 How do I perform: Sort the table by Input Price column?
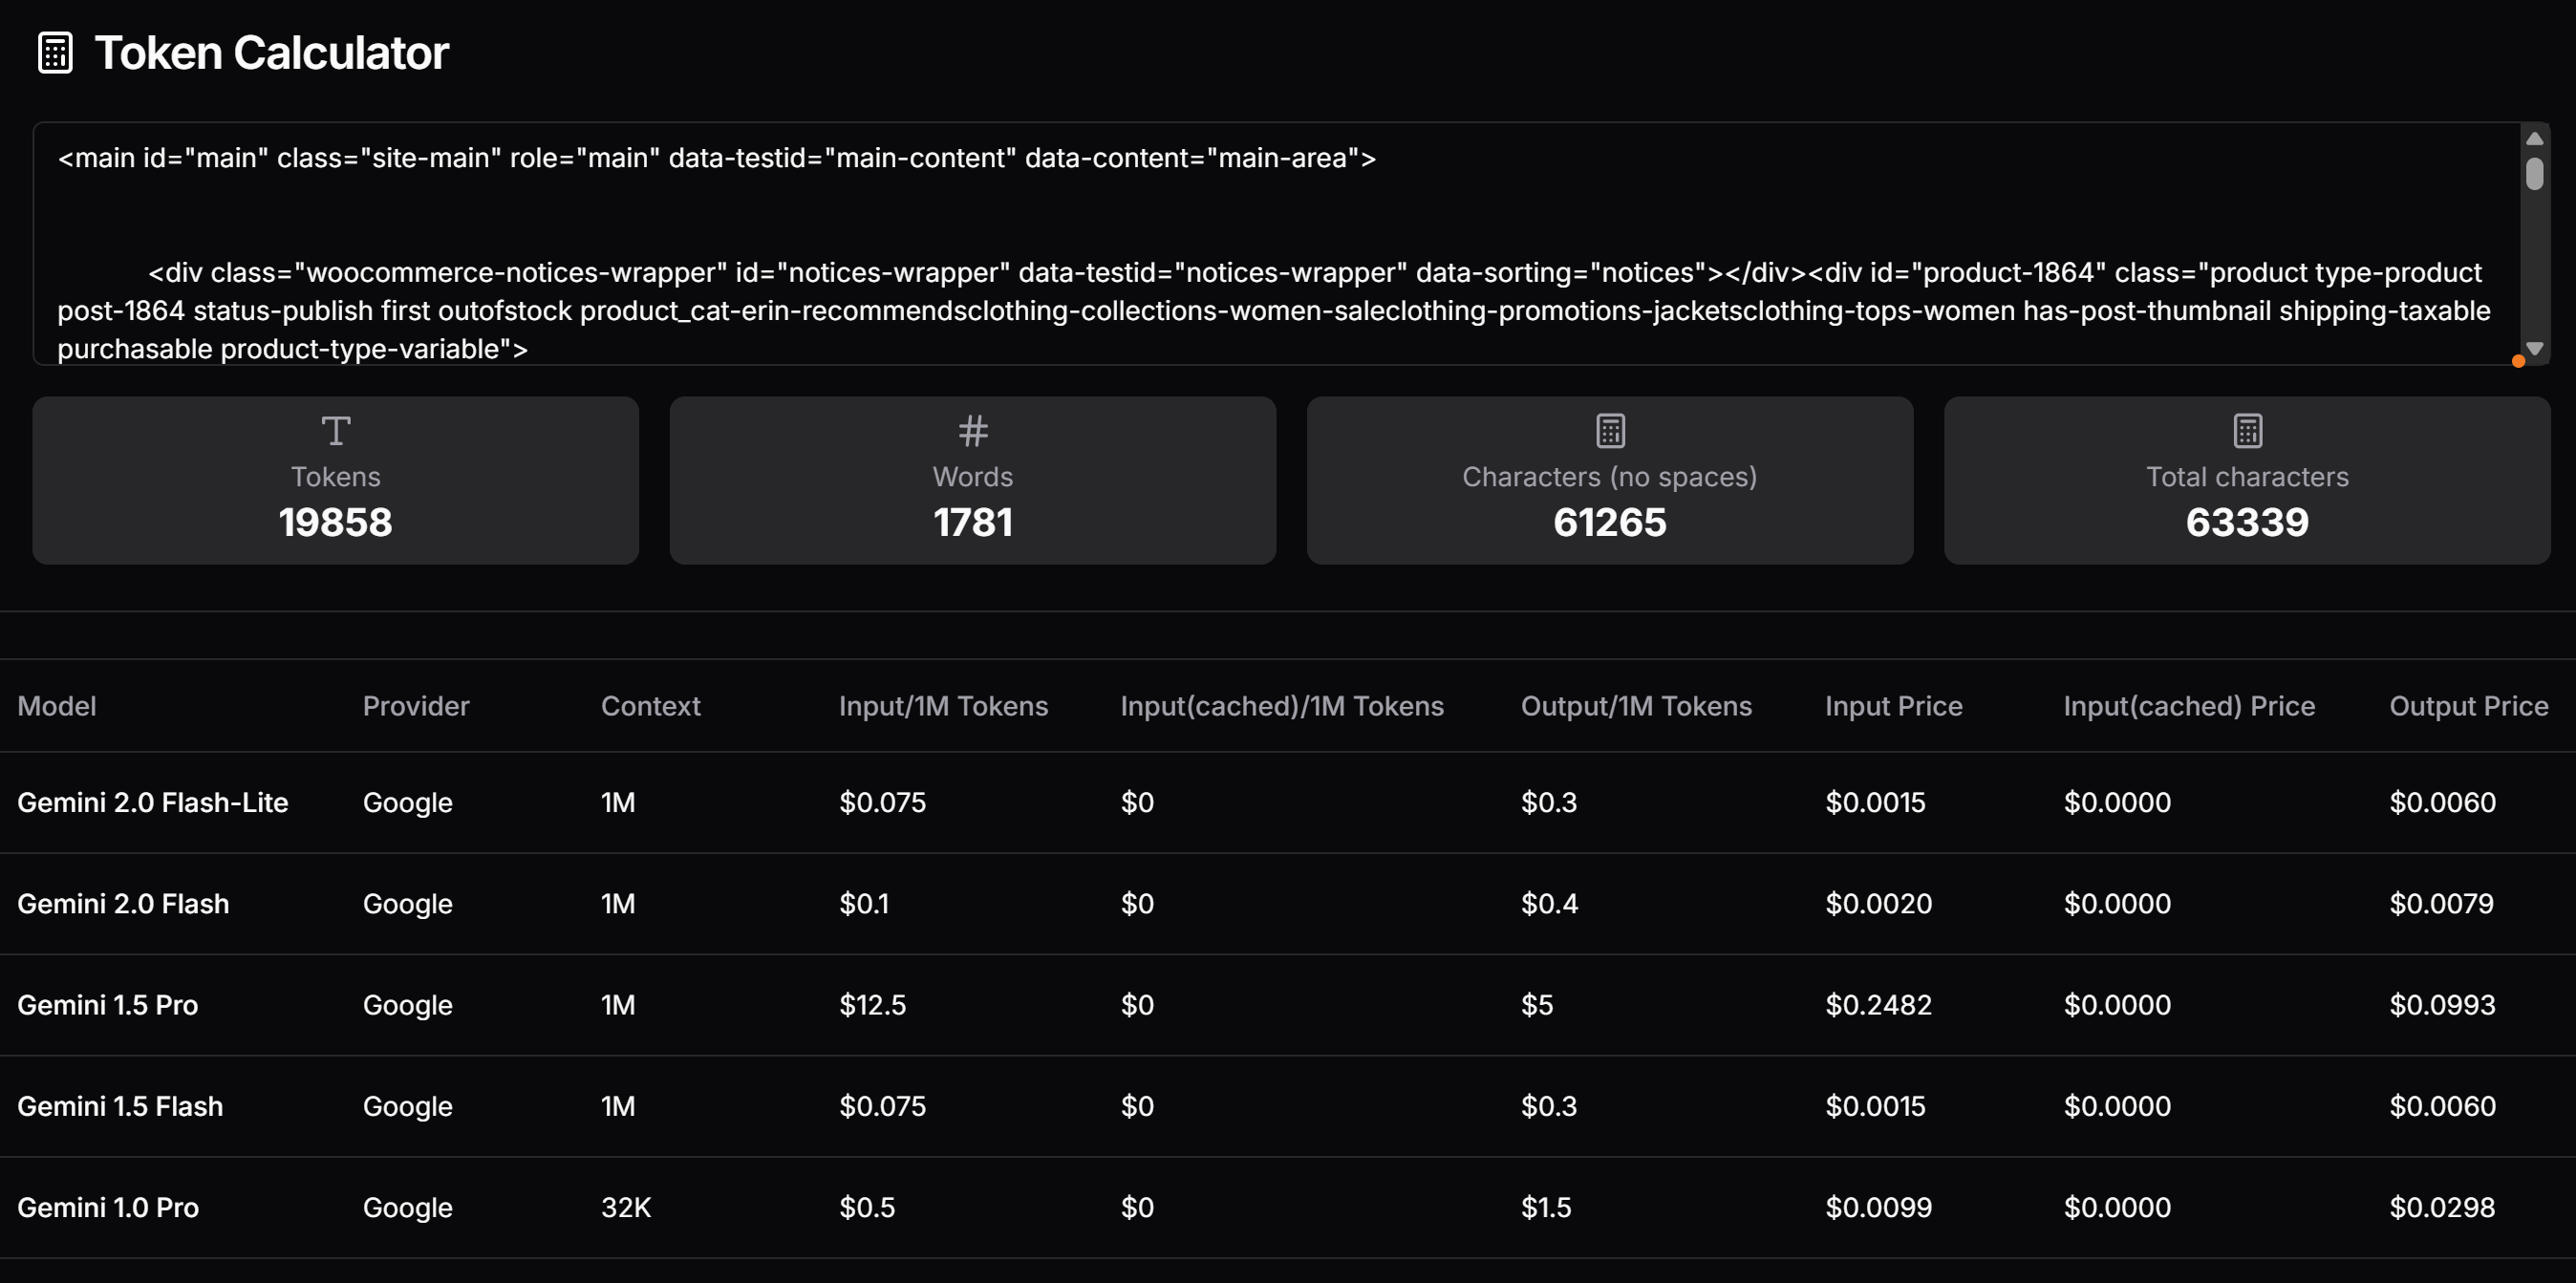tap(1893, 705)
